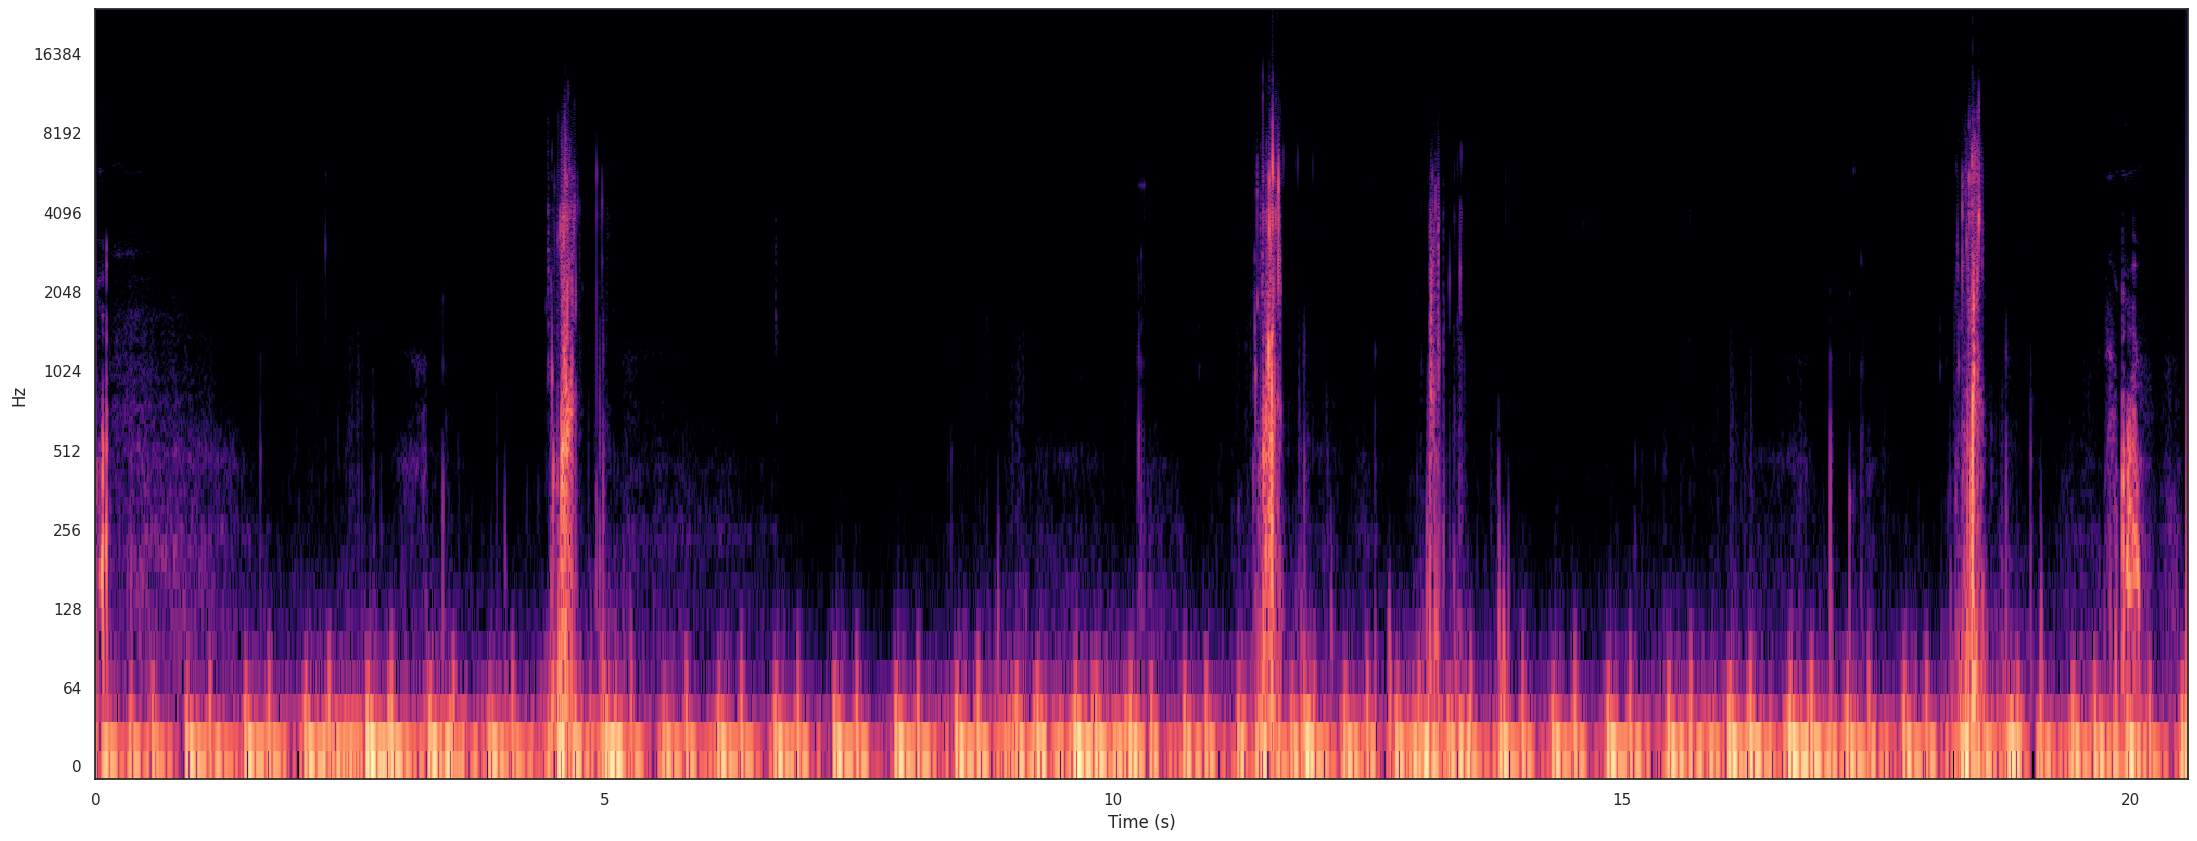
Task: Click the 2048 Hz axis label
Action: [x=62, y=292]
